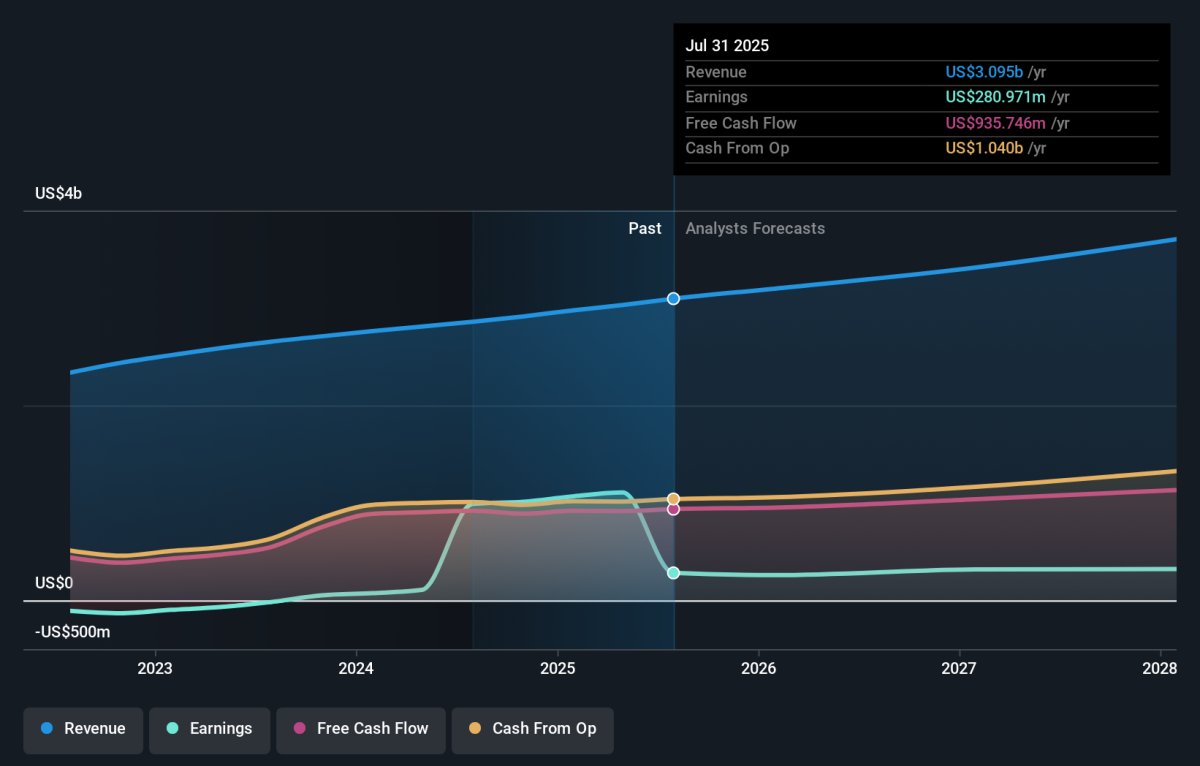Screen dimensions: 1200x766
Task: Toggle the Earnings legend button
Action: (x=210, y=729)
